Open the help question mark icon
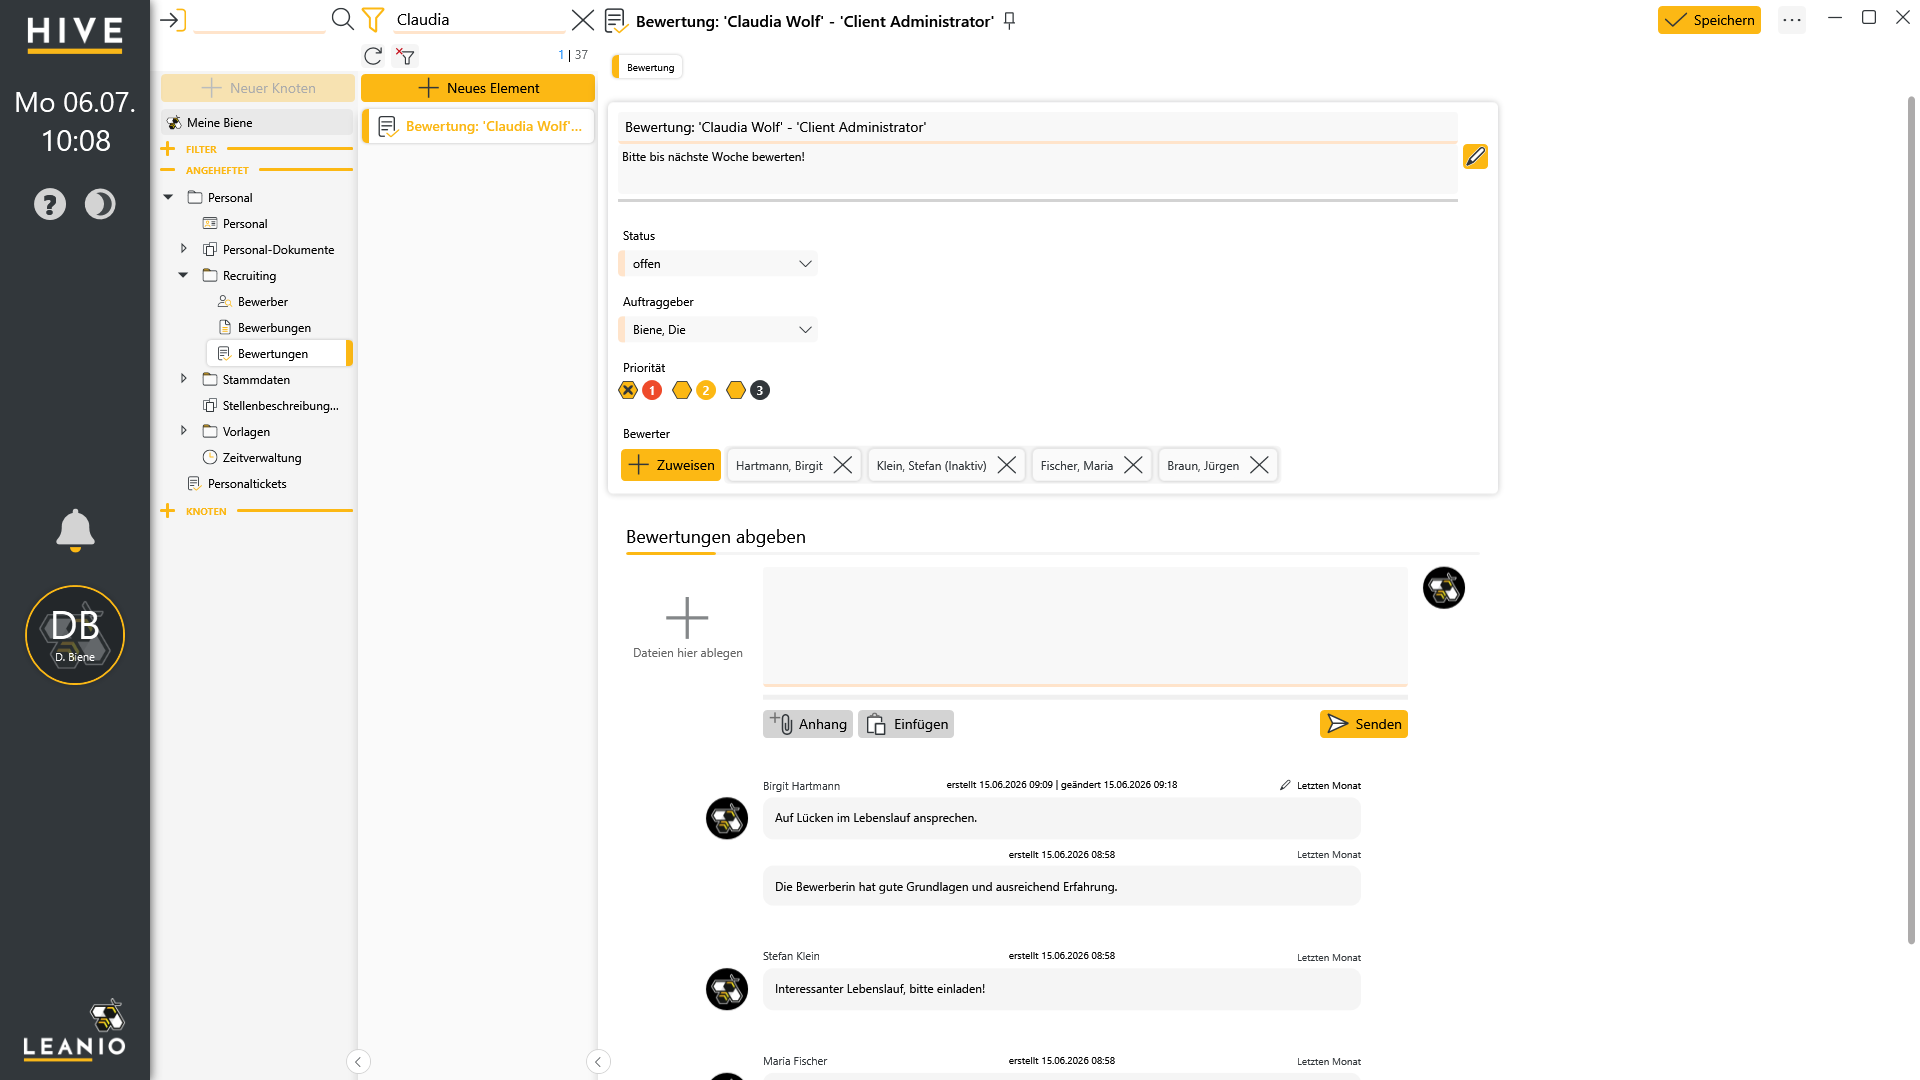Viewport: 1920px width, 1080px height. pyautogui.click(x=50, y=204)
